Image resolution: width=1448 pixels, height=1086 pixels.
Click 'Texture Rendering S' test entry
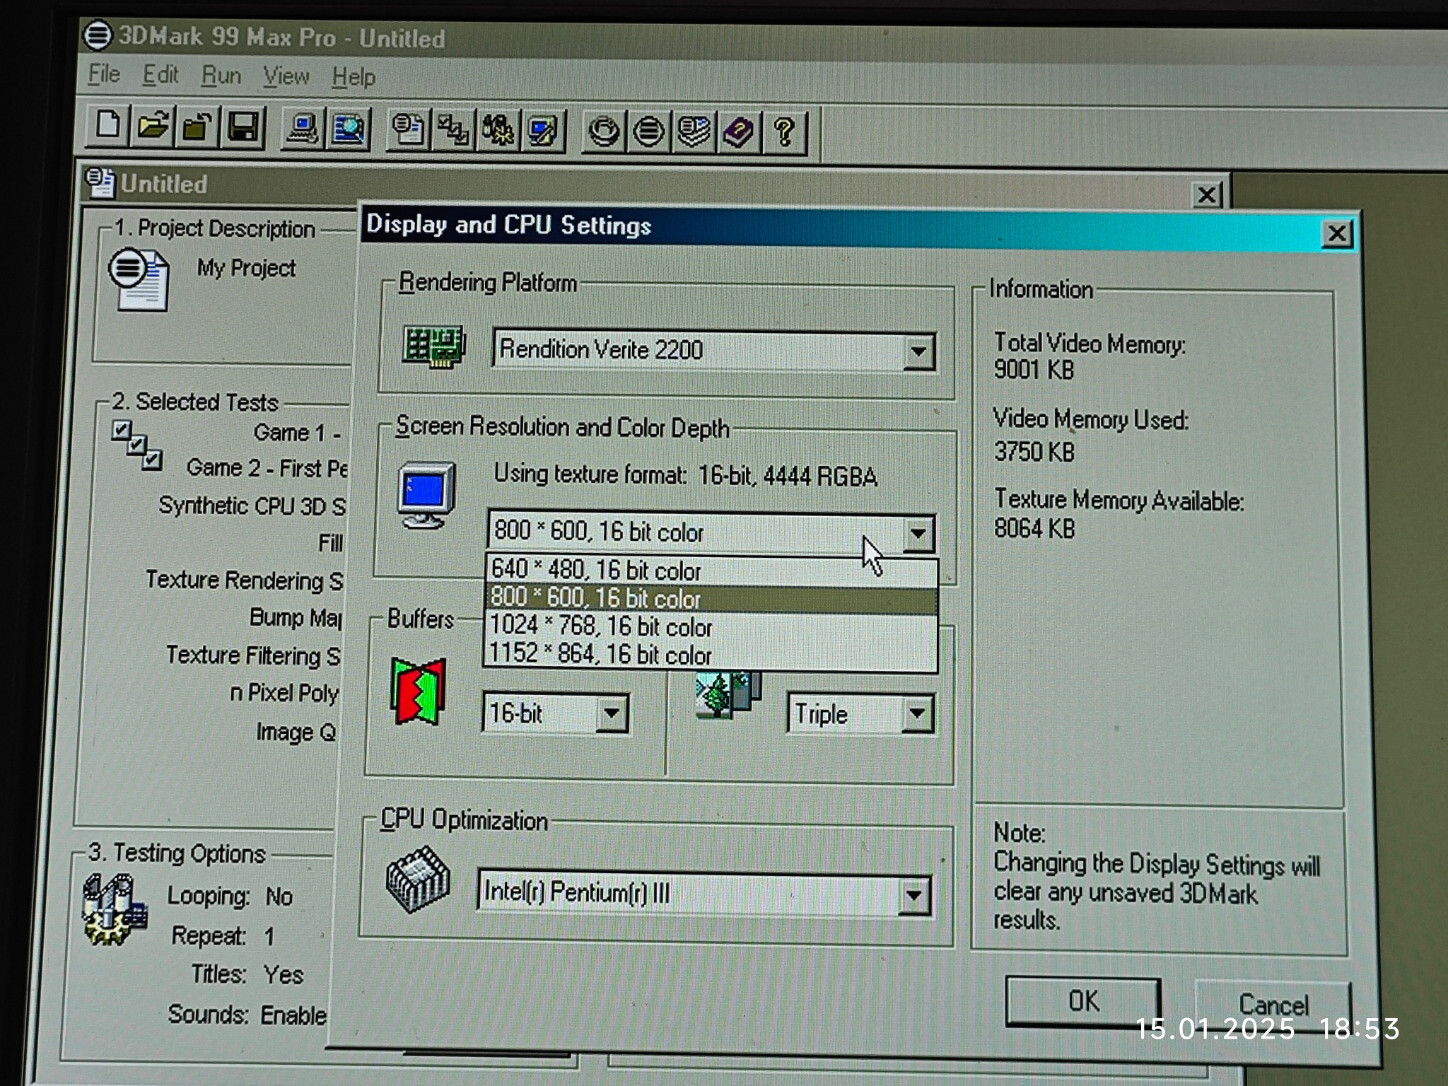click(244, 580)
